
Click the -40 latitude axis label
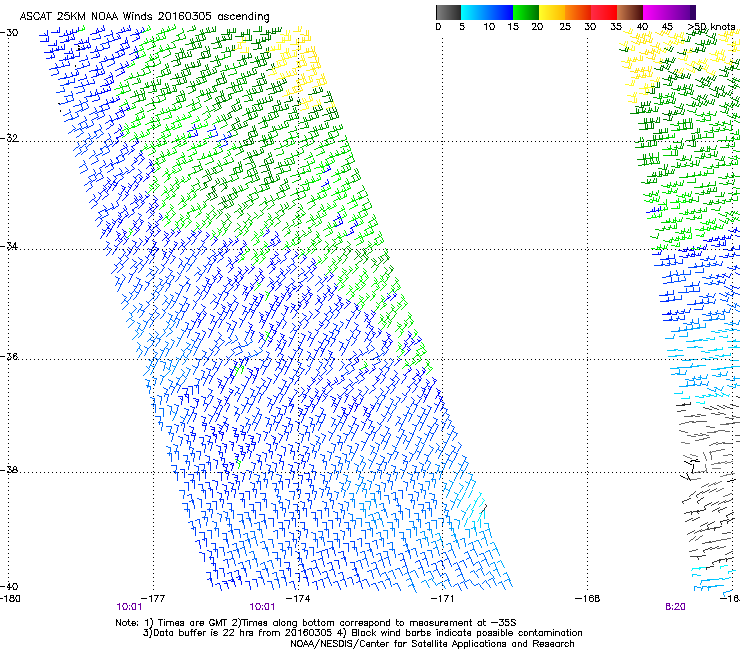click(x=9, y=586)
